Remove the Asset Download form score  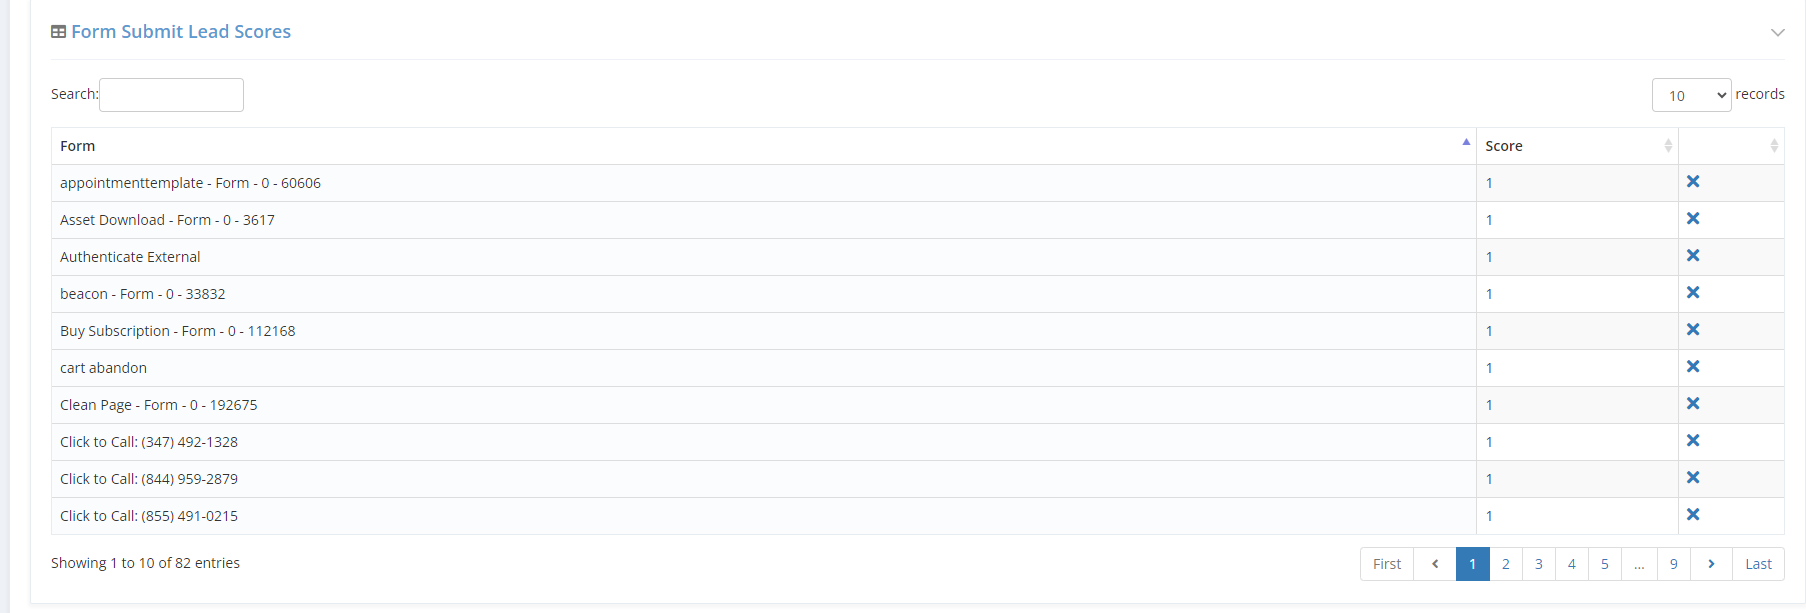tap(1693, 218)
